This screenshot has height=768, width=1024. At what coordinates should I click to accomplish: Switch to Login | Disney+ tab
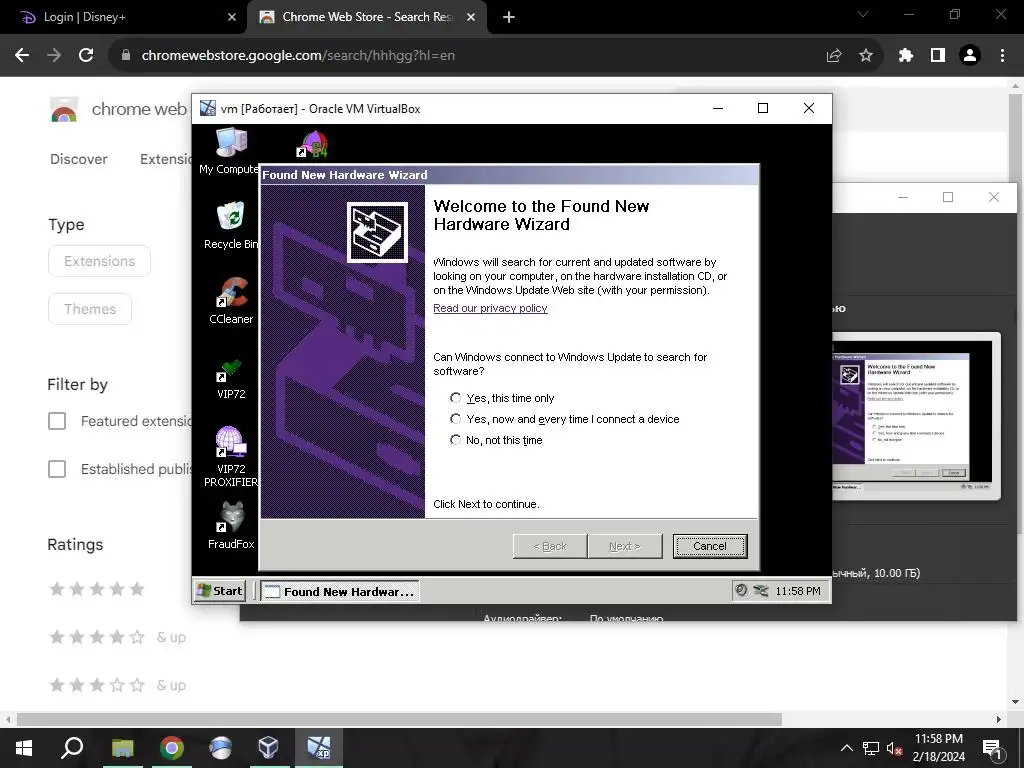coord(123,17)
